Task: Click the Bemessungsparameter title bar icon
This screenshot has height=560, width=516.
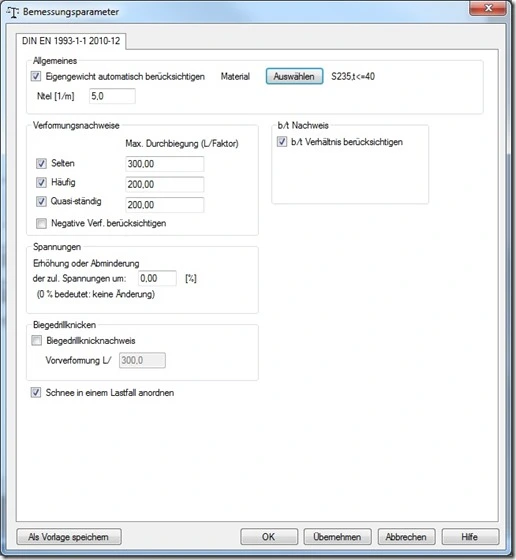Action: (x=13, y=12)
